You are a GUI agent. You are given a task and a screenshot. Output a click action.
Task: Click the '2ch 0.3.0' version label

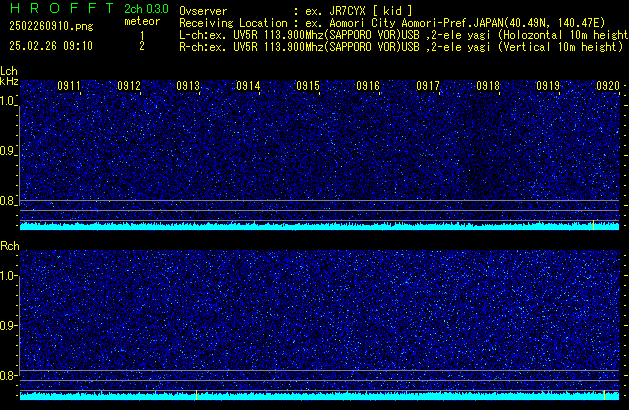coord(146,9)
